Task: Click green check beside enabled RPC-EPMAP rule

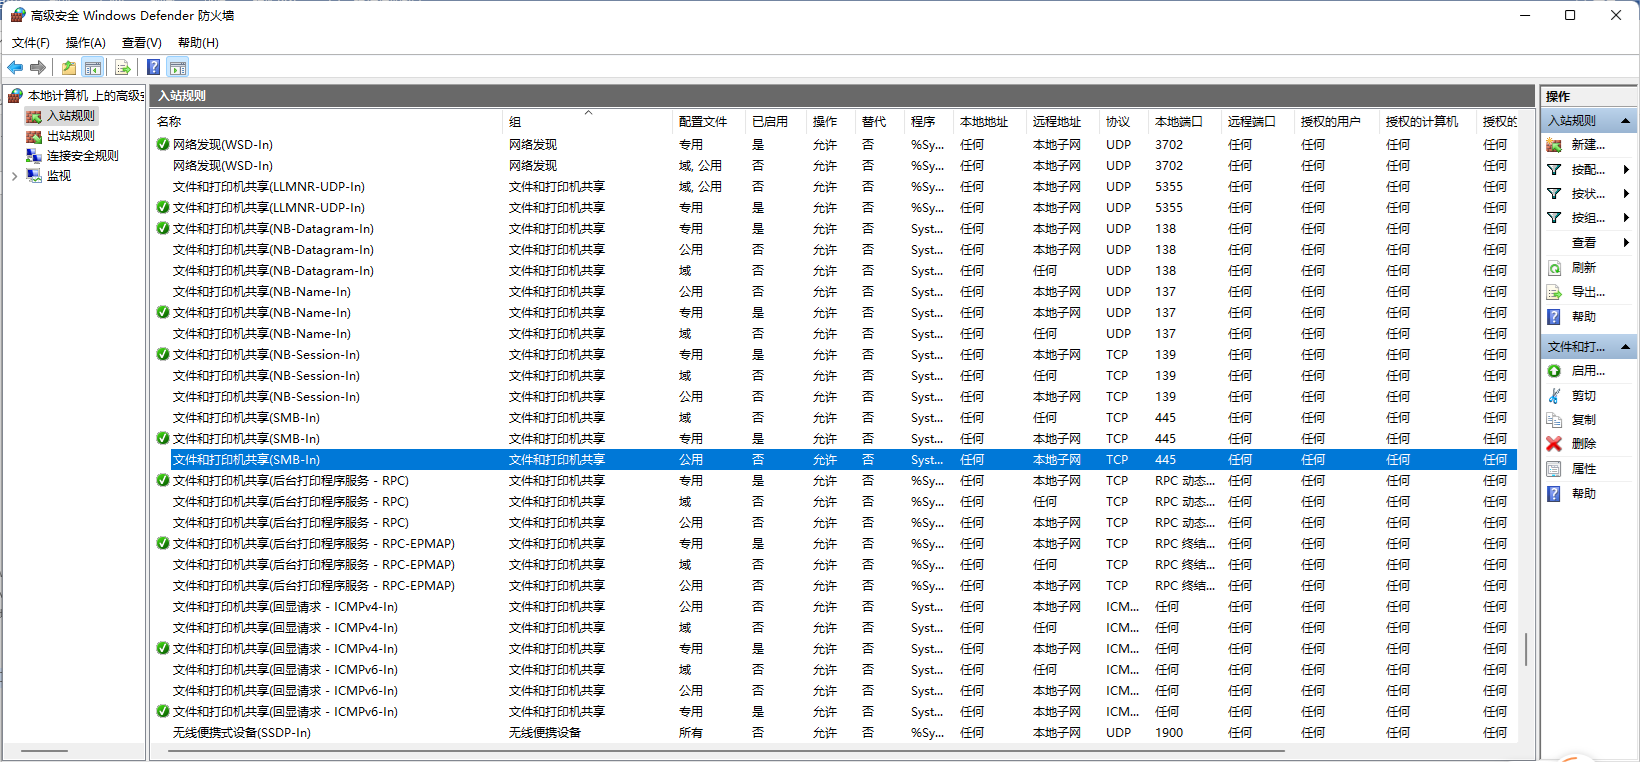Action: [x=163, y=543]
